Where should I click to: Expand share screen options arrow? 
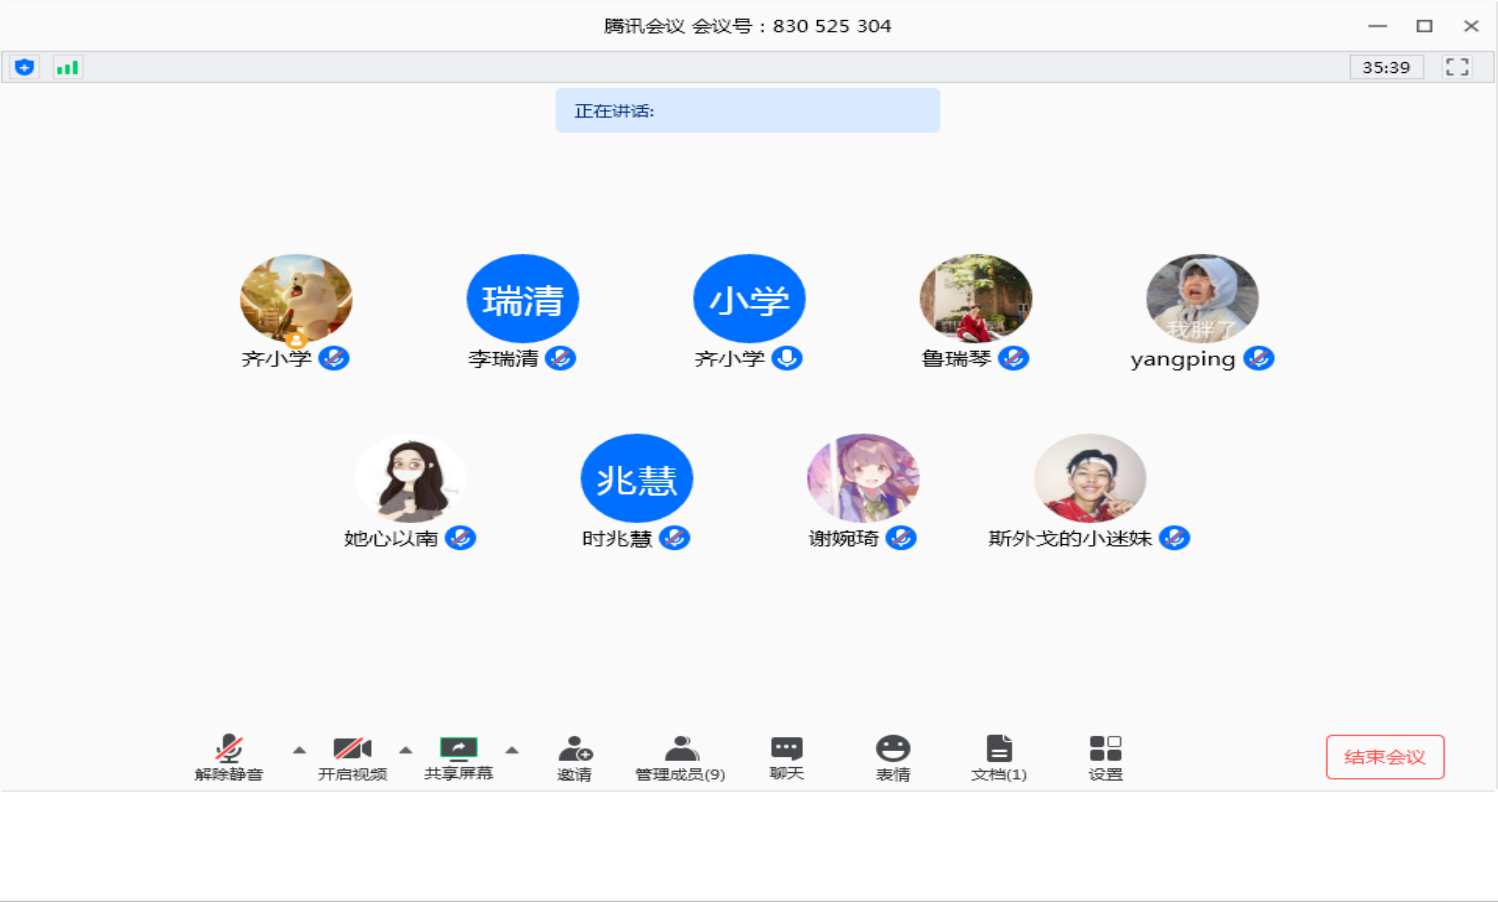512,750
